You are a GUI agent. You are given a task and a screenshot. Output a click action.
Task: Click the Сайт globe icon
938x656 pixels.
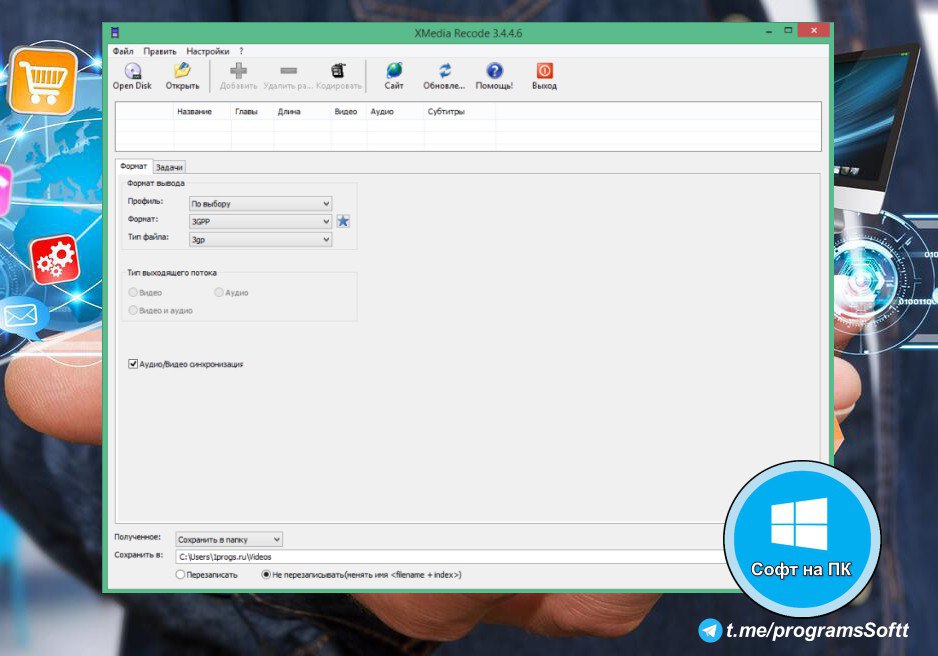tap(394, 71)
